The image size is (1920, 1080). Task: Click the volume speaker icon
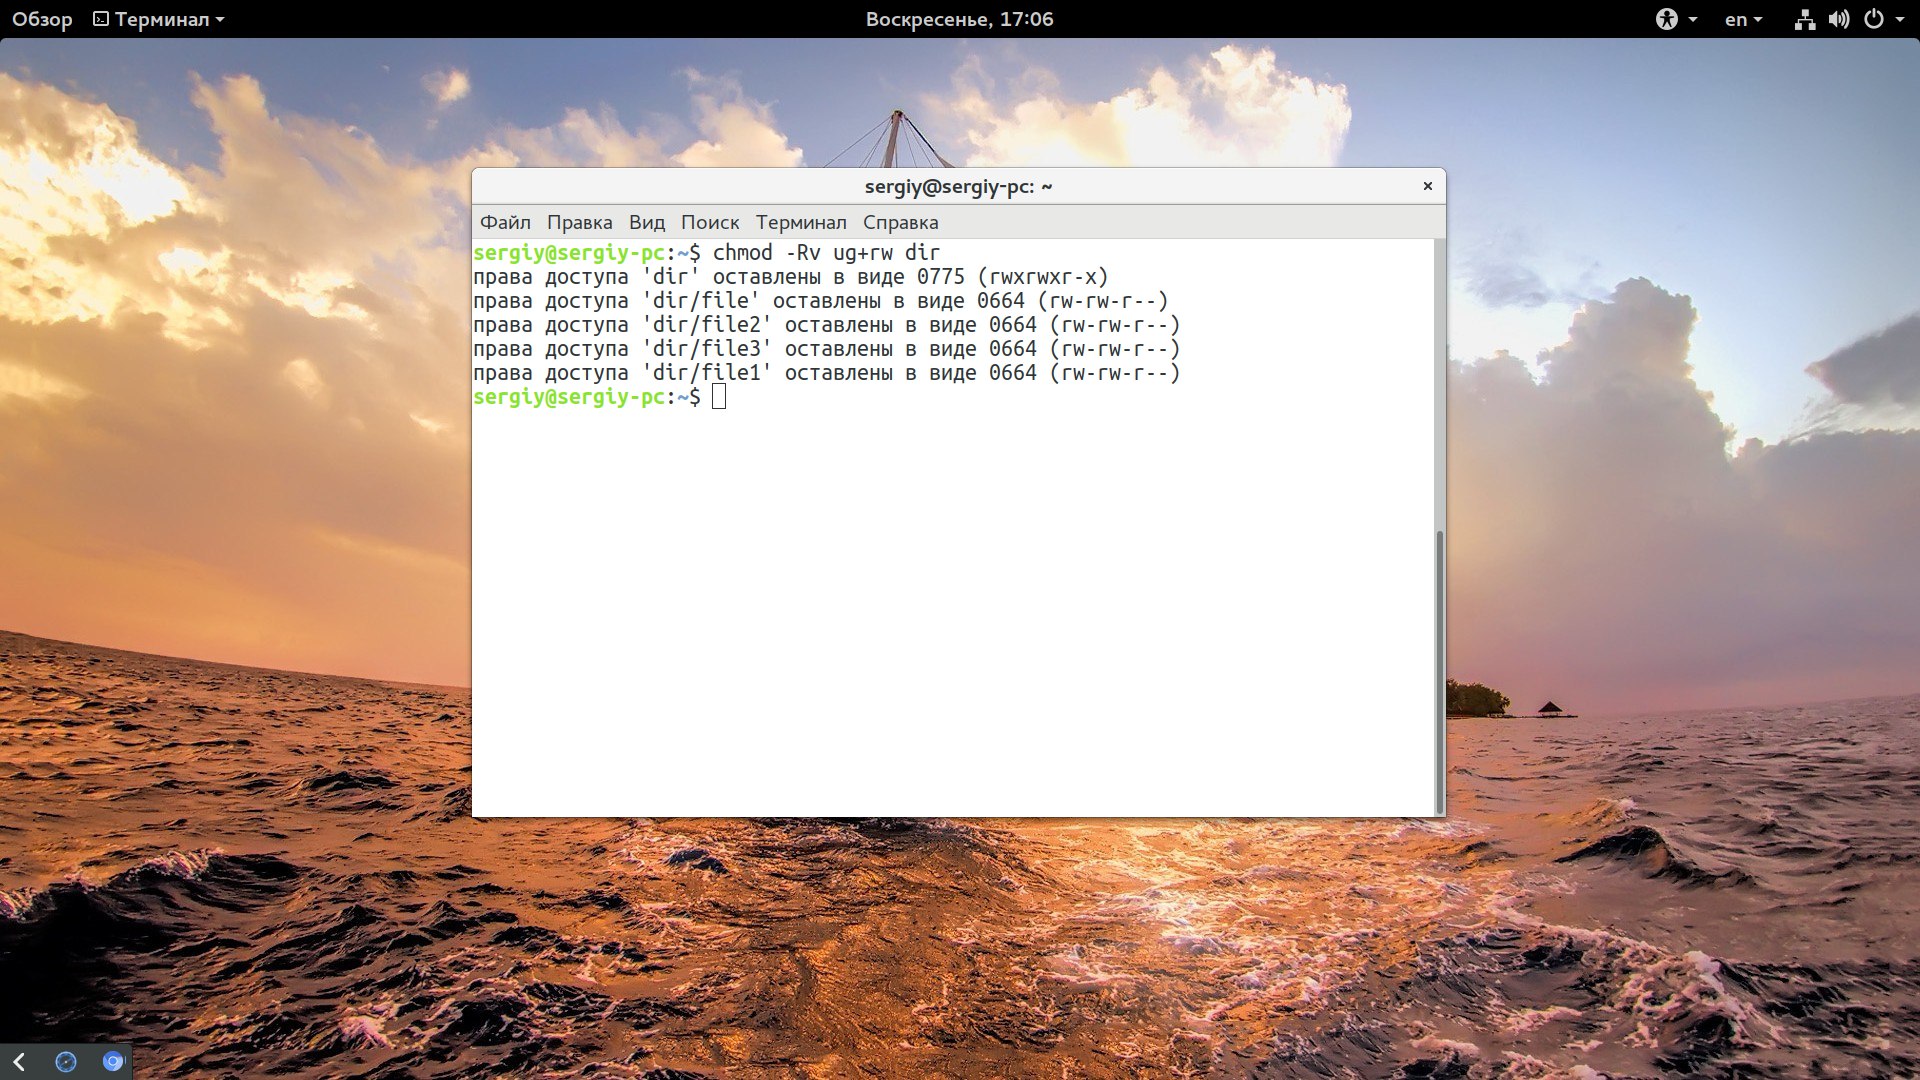[1838, 19]
